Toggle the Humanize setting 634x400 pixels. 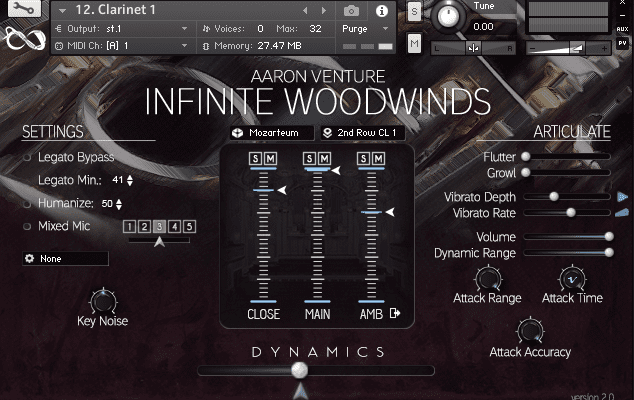[x=27, y=203]
